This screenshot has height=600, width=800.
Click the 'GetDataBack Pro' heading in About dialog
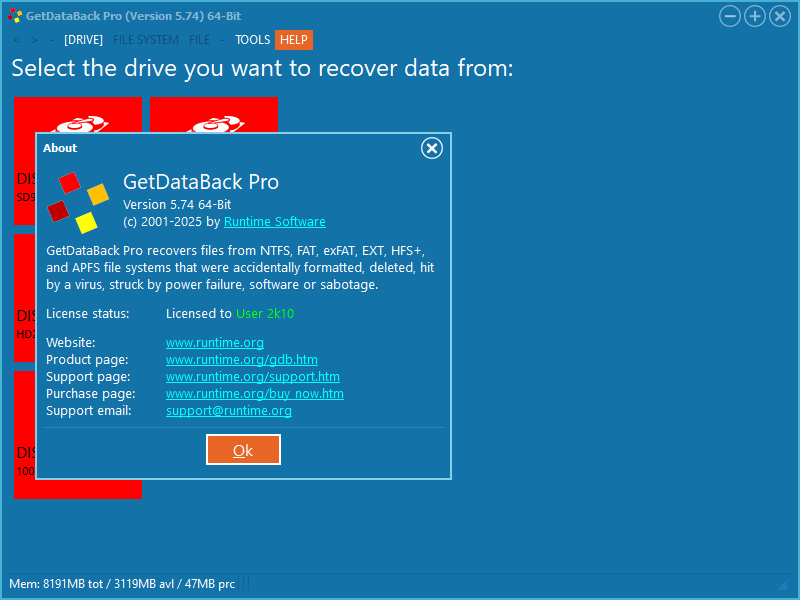(x=201, y=182)
